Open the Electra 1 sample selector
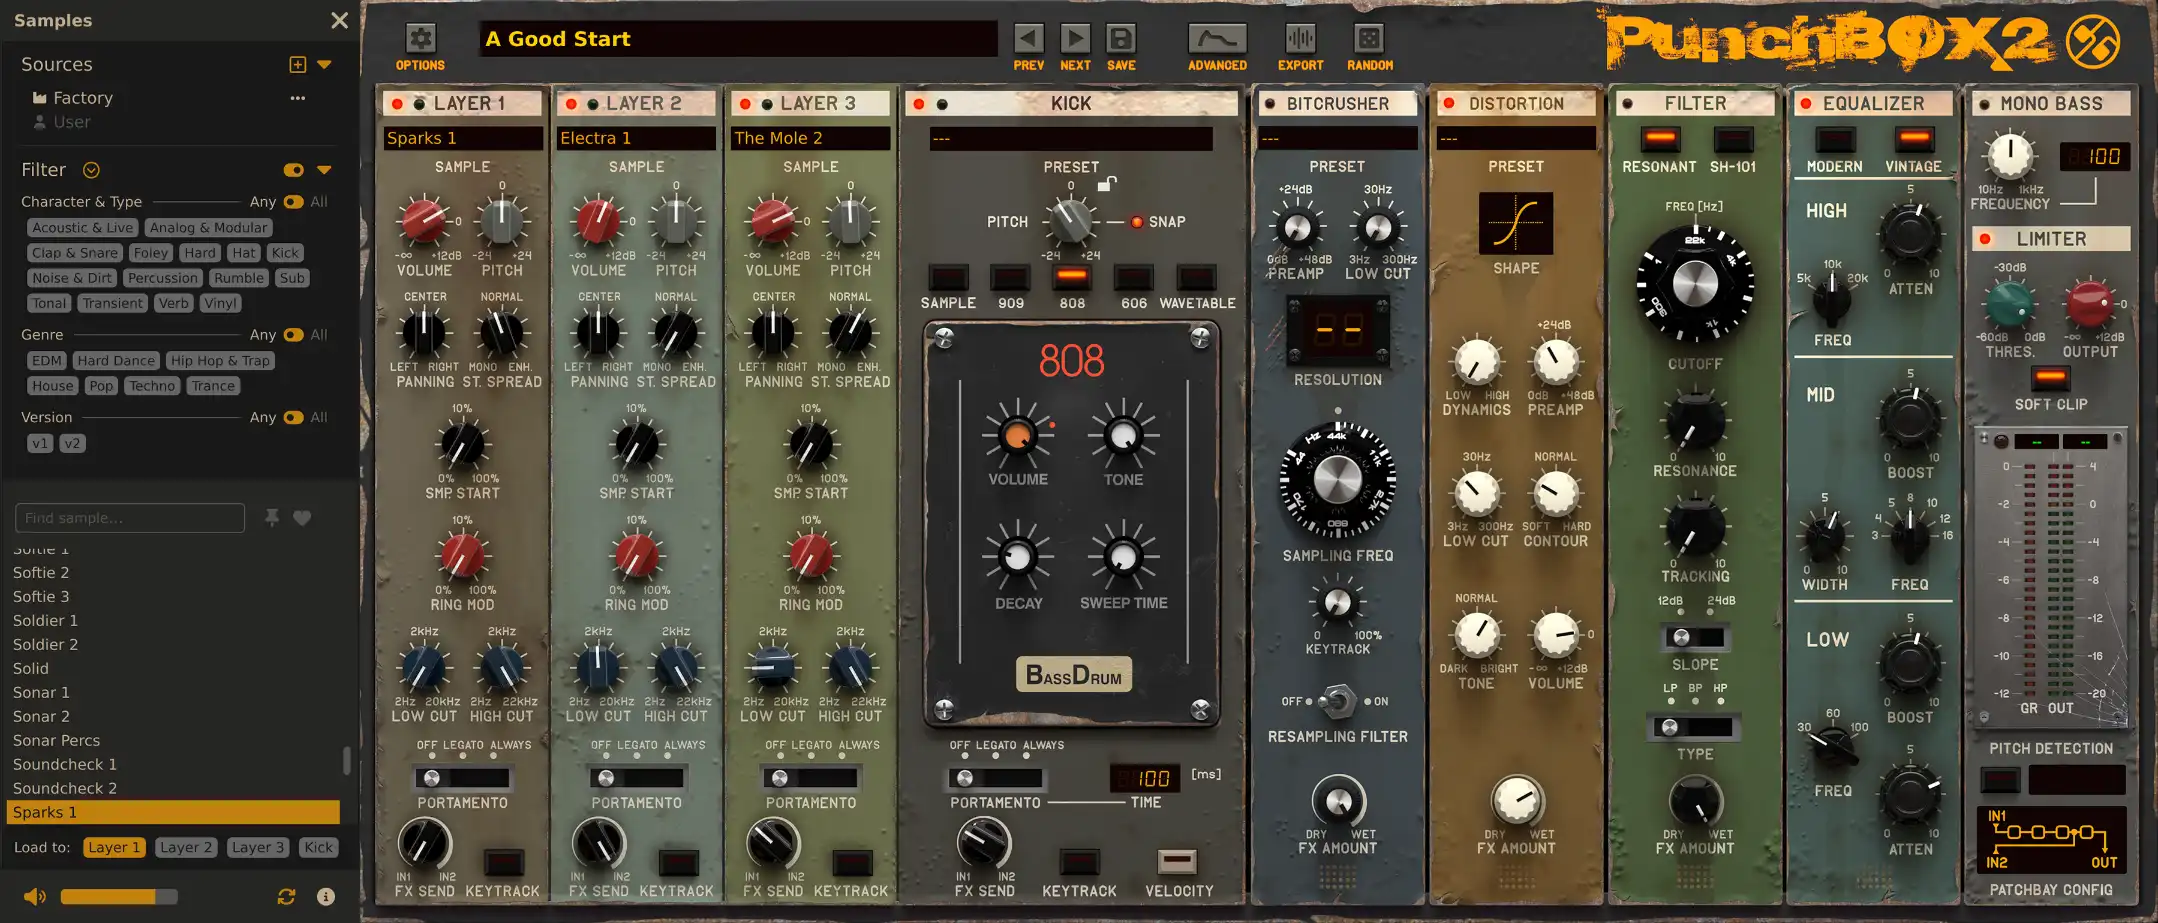 click(x=637, y=138)
